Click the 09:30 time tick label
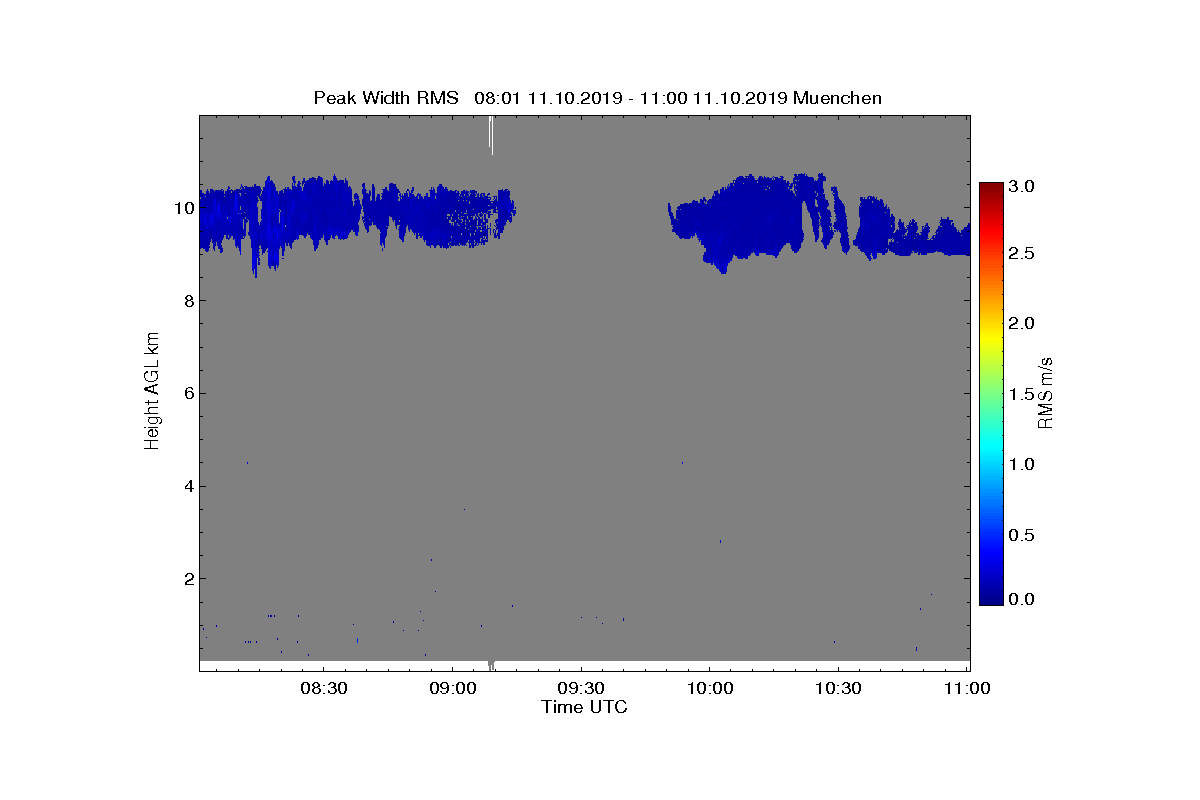 580,689
